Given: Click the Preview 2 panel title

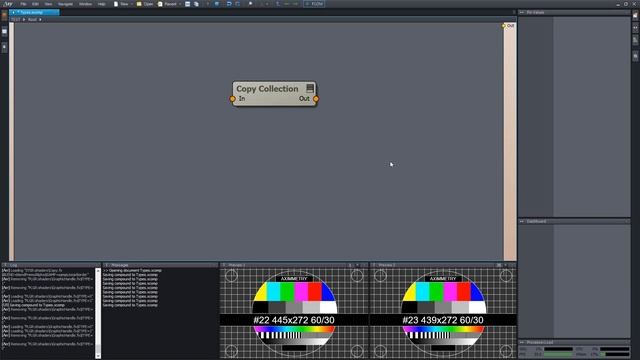Looking at the screenshot, I should pyautogui.click(x=386, y=265).
